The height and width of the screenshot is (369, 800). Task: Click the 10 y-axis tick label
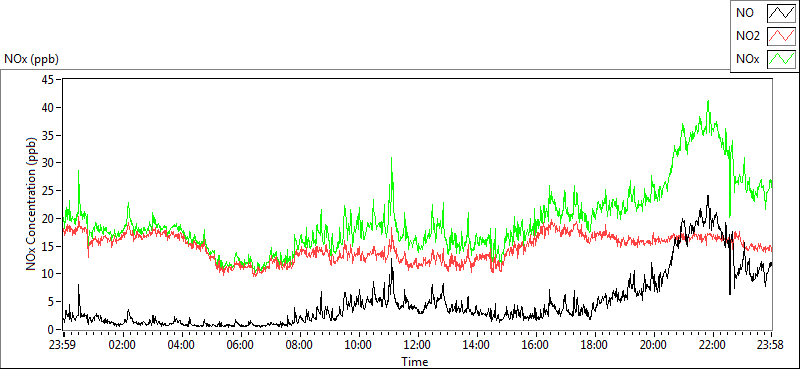point(49,274)
